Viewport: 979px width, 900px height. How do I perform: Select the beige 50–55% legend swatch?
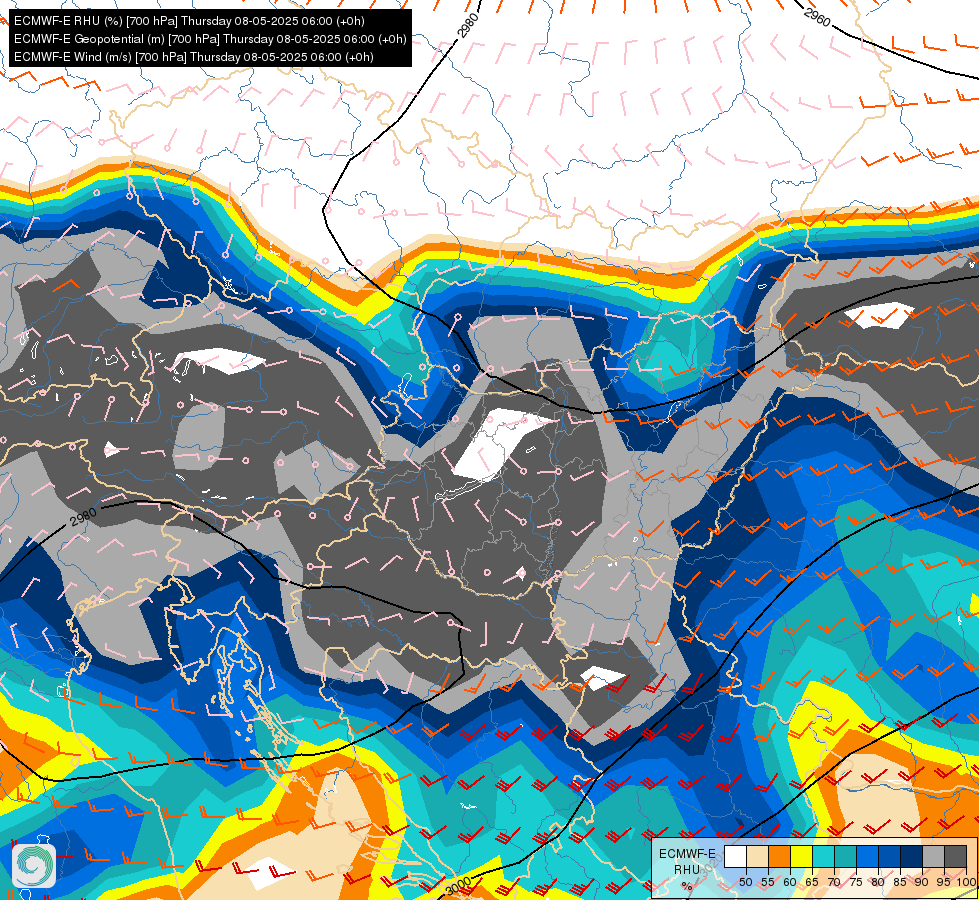pyautogui.click(x=757, y=857)
